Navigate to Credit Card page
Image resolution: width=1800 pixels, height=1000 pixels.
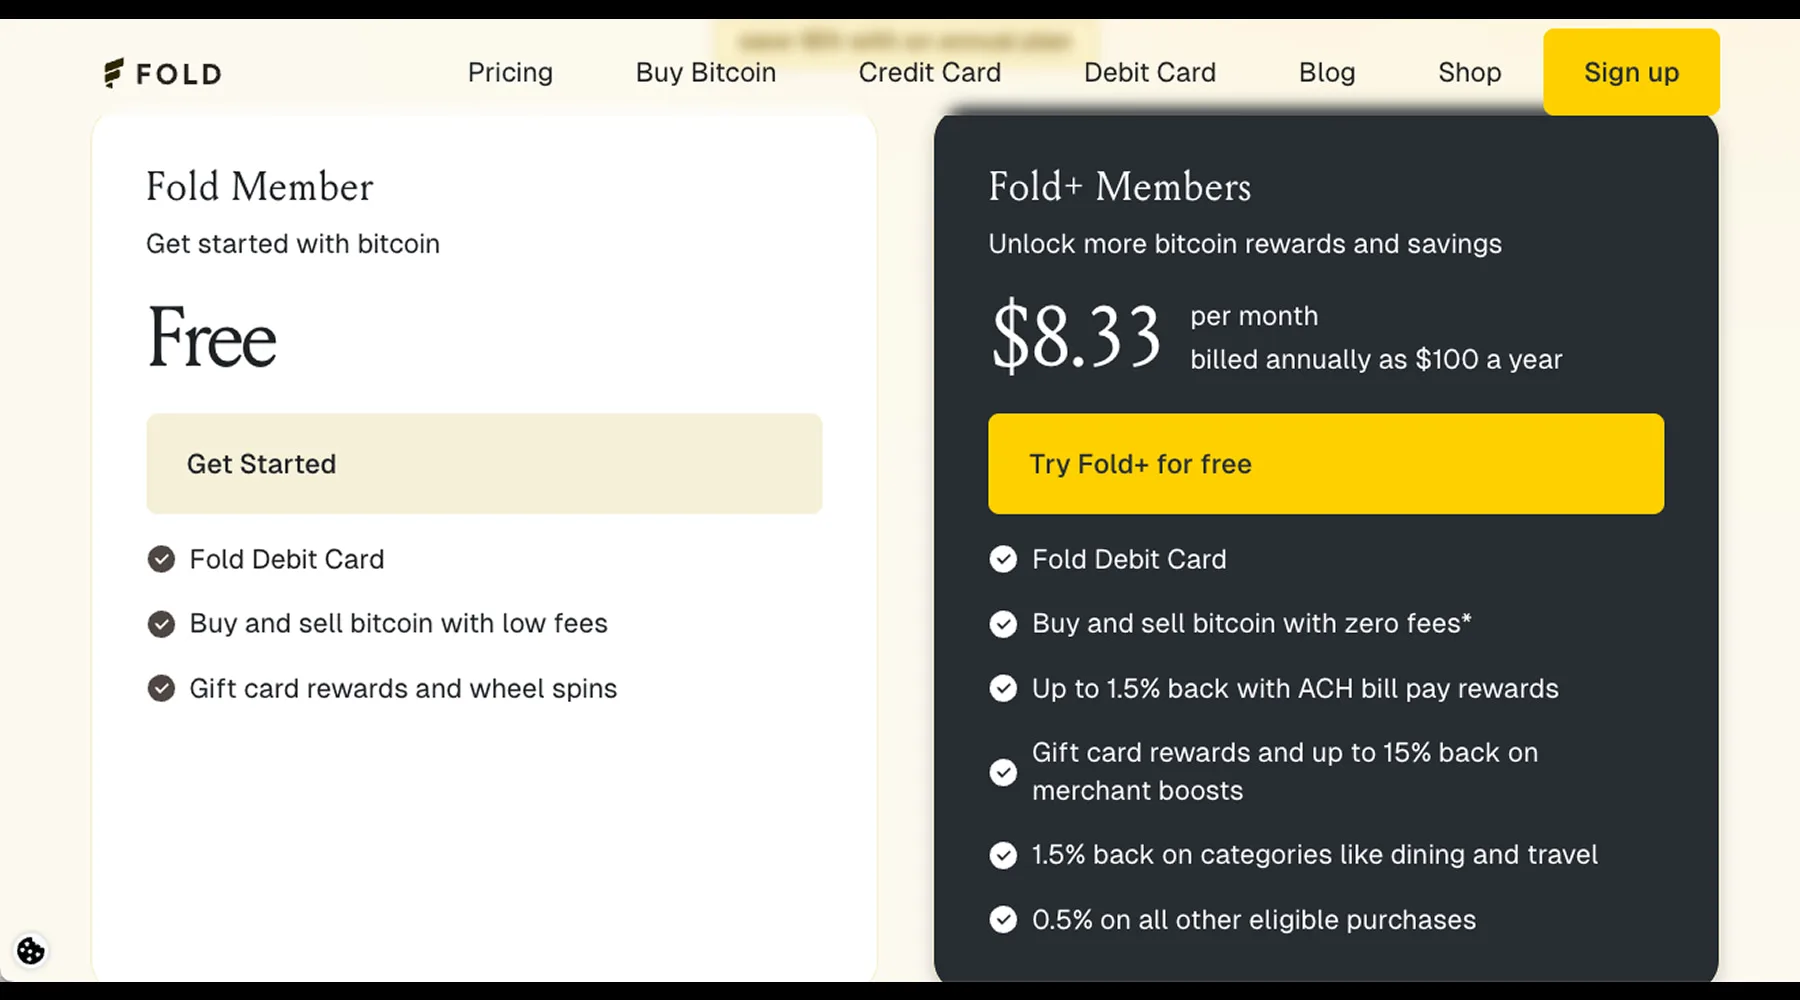pyautogui.click(x=930, y=73)
